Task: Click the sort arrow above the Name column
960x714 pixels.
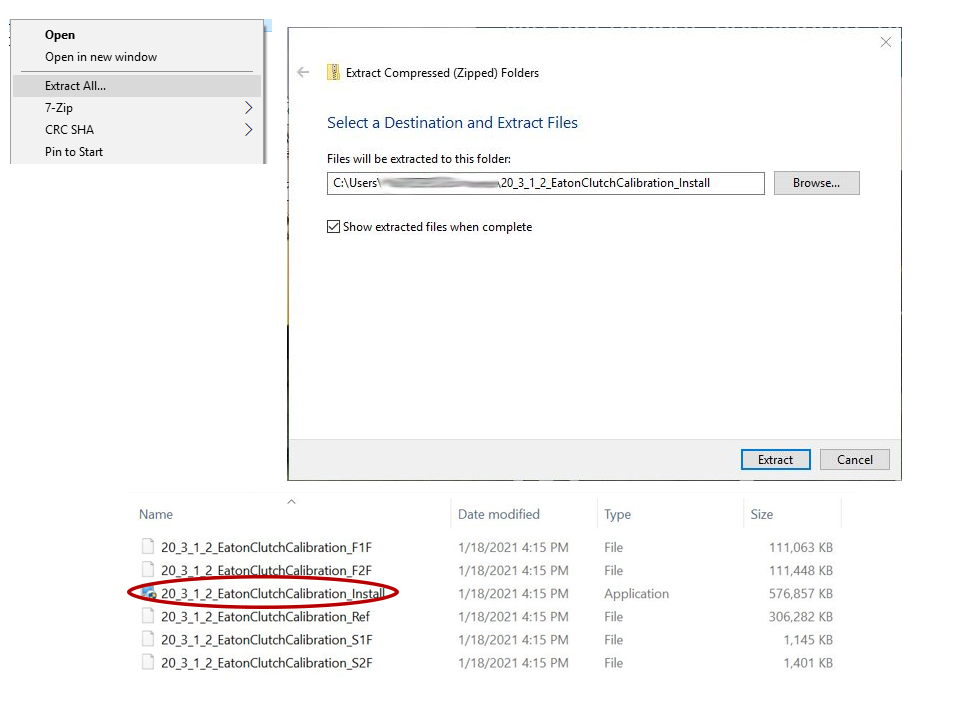Action: [291, 502]
